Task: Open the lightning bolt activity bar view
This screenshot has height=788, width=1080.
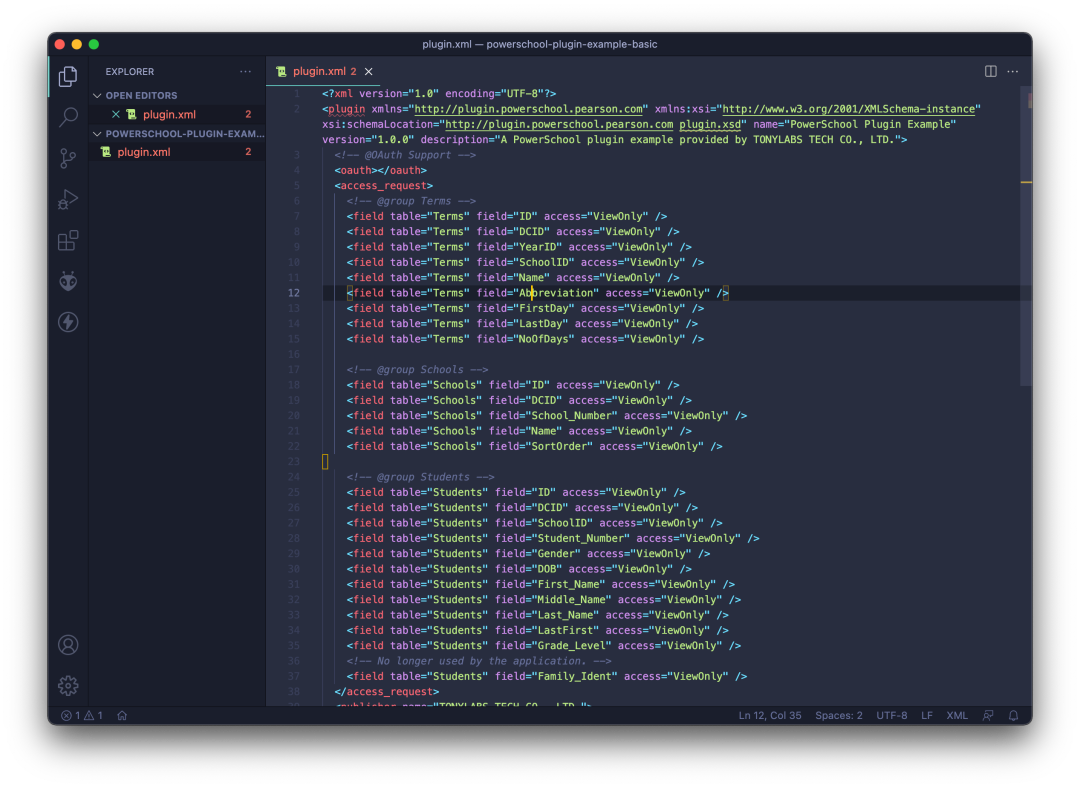Action: [x=68, y=322]
